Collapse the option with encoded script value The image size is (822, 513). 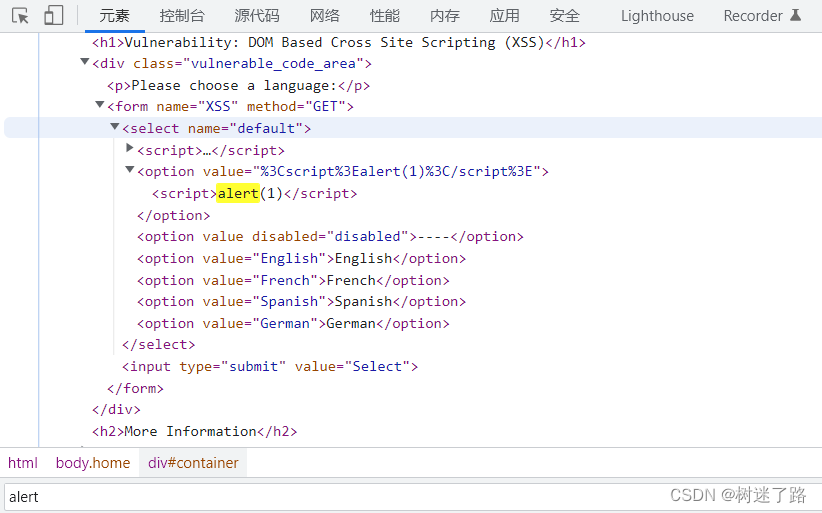[x=129, y=170]
